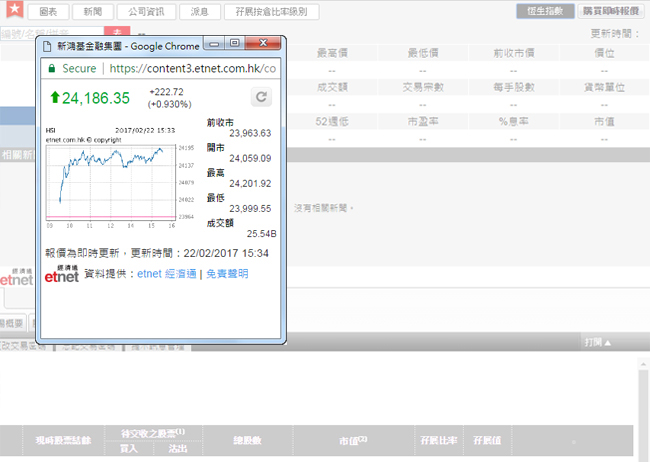This screenshot has width=650, height=462.
Task: Click the page document icon in popup title
Action: (x=48, y=46)
